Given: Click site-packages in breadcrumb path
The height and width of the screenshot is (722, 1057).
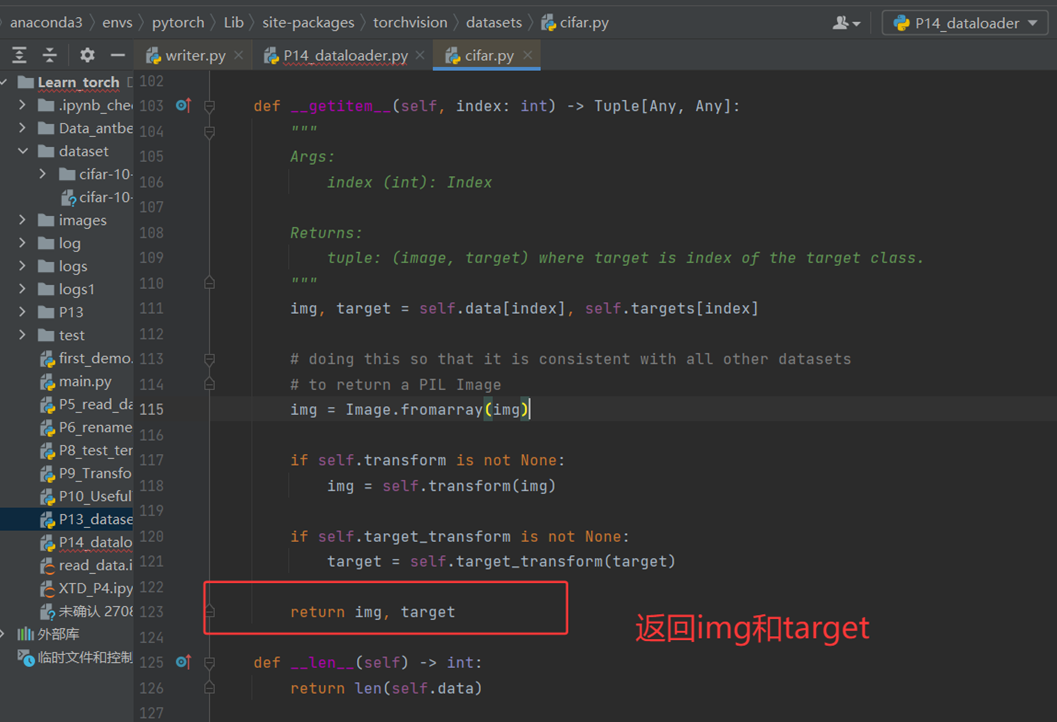Looking at the screenshot, I should pos(308,22).
